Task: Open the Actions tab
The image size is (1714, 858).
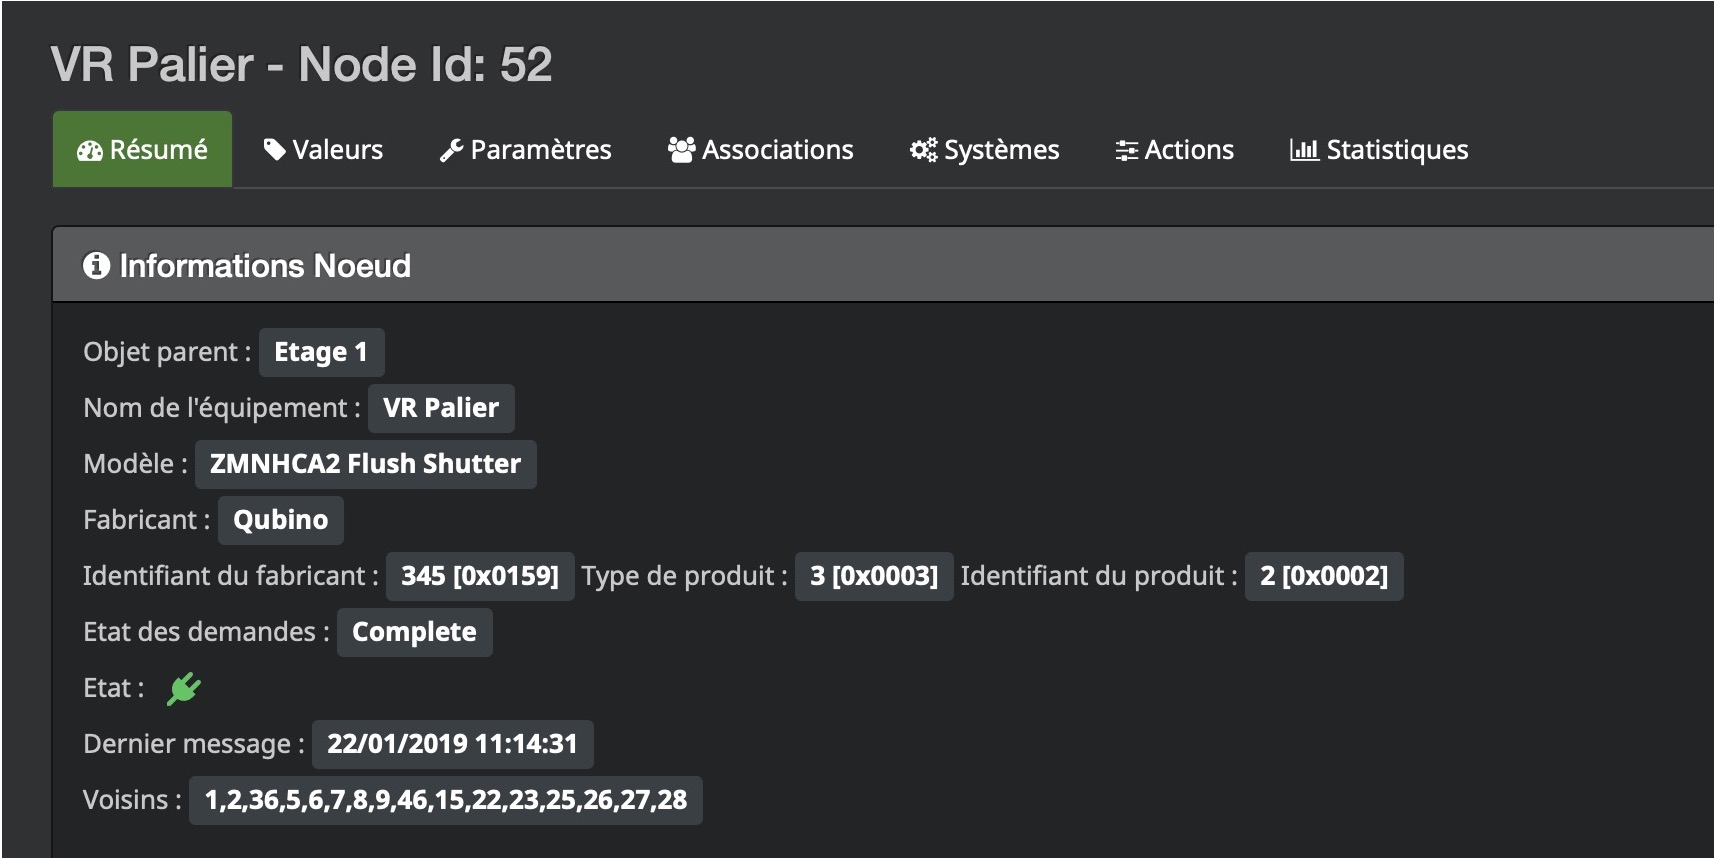Action: (x=1174, y=149)
